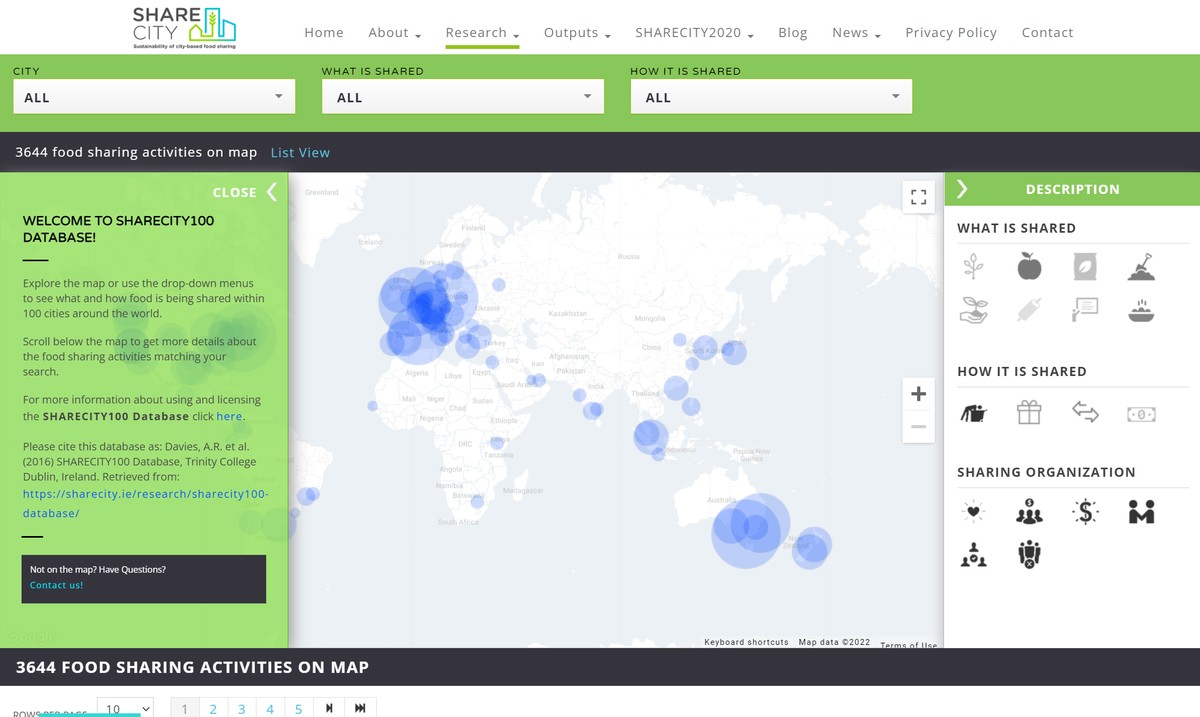The image size is (1200, 717).
Task: Open the City dropdown
Action: click(154, 97)
